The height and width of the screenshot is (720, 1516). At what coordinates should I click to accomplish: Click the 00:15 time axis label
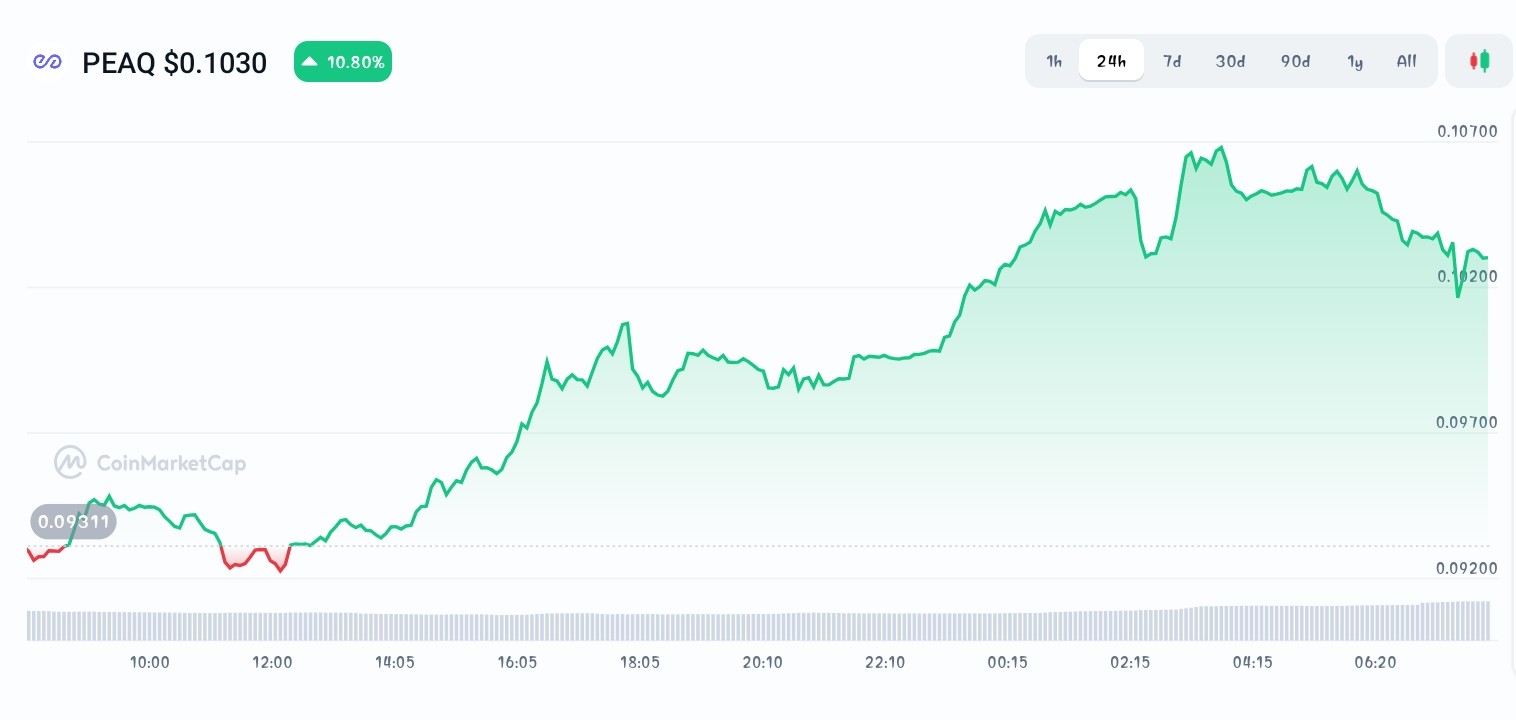tap(1007, 662)
